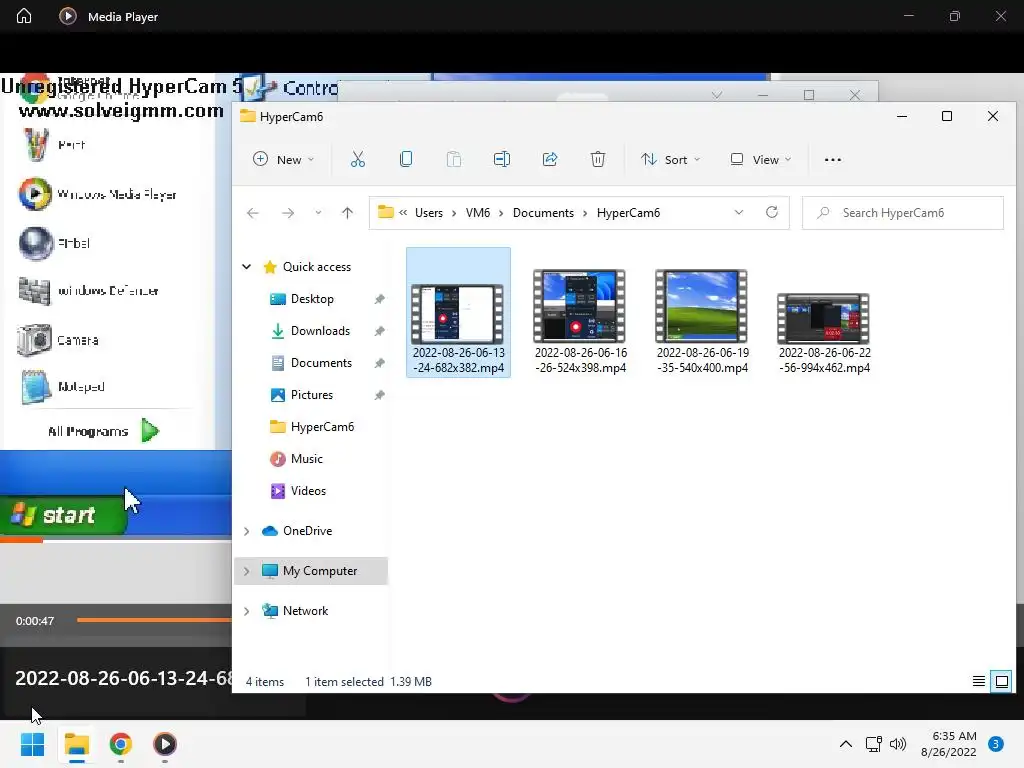Click the start button in the video
1024x768 pixels.
[63, 515]
